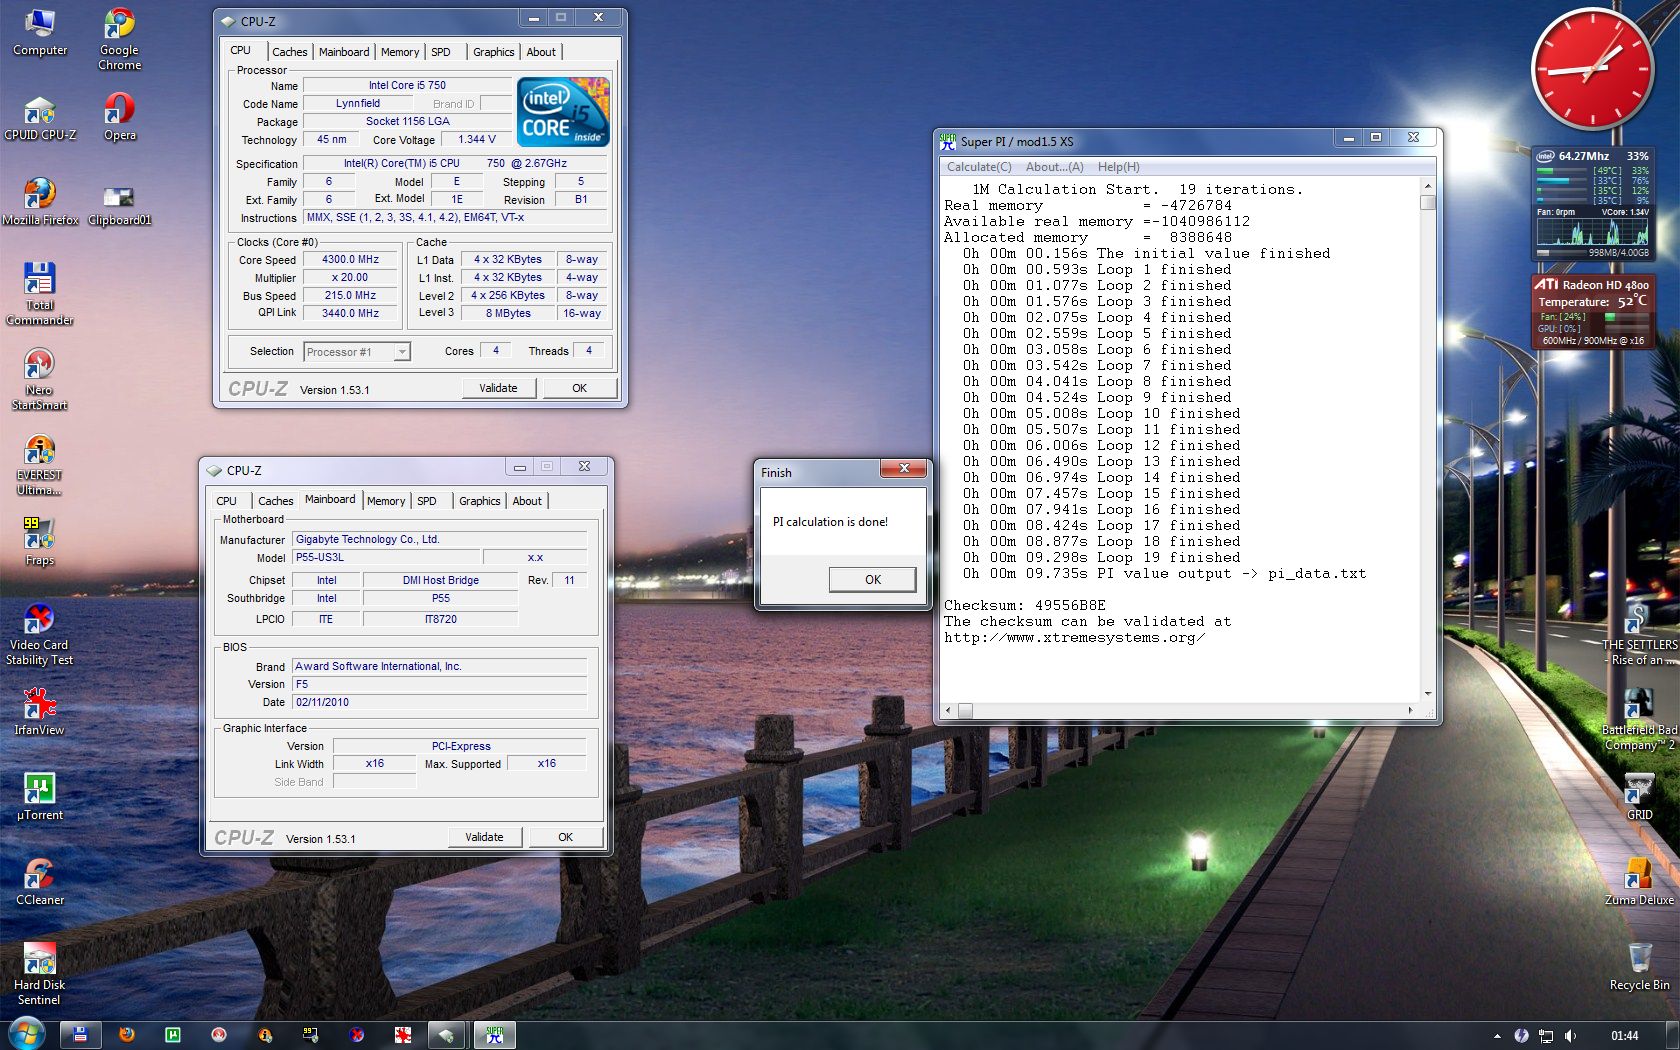
Task: Launch Google Chrome from the desktop
Action: point(119,39)
